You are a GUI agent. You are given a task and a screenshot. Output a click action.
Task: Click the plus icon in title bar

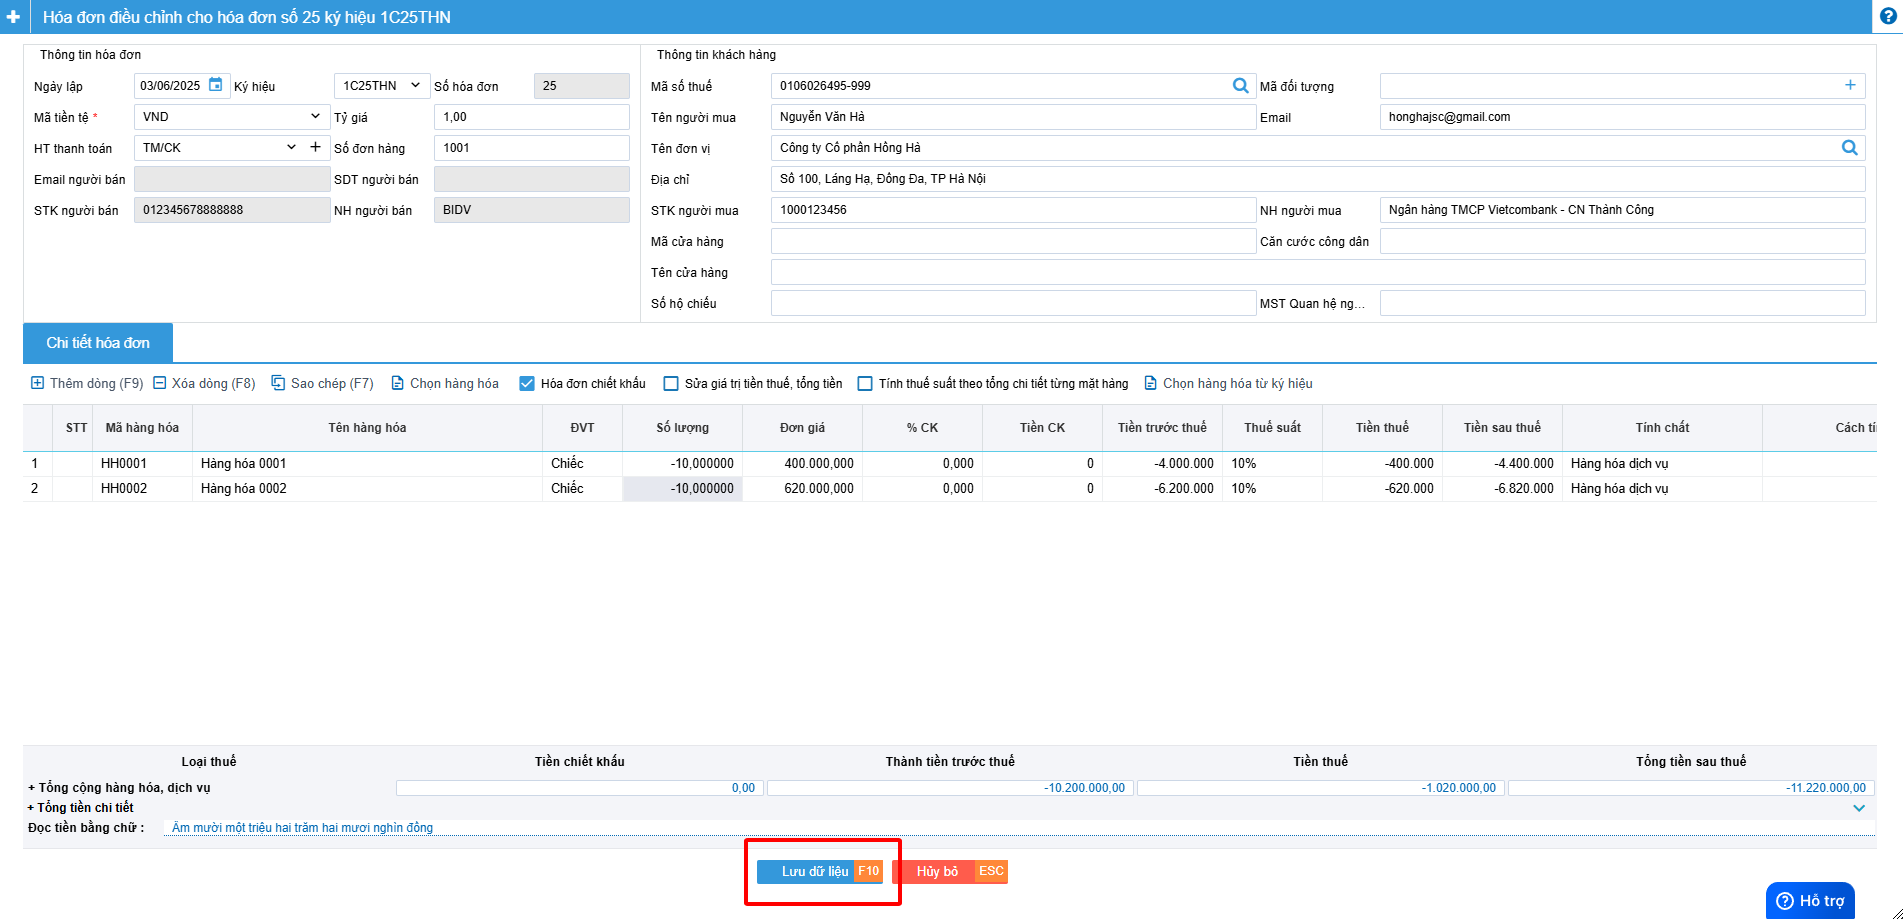click(x=14, y=17)
